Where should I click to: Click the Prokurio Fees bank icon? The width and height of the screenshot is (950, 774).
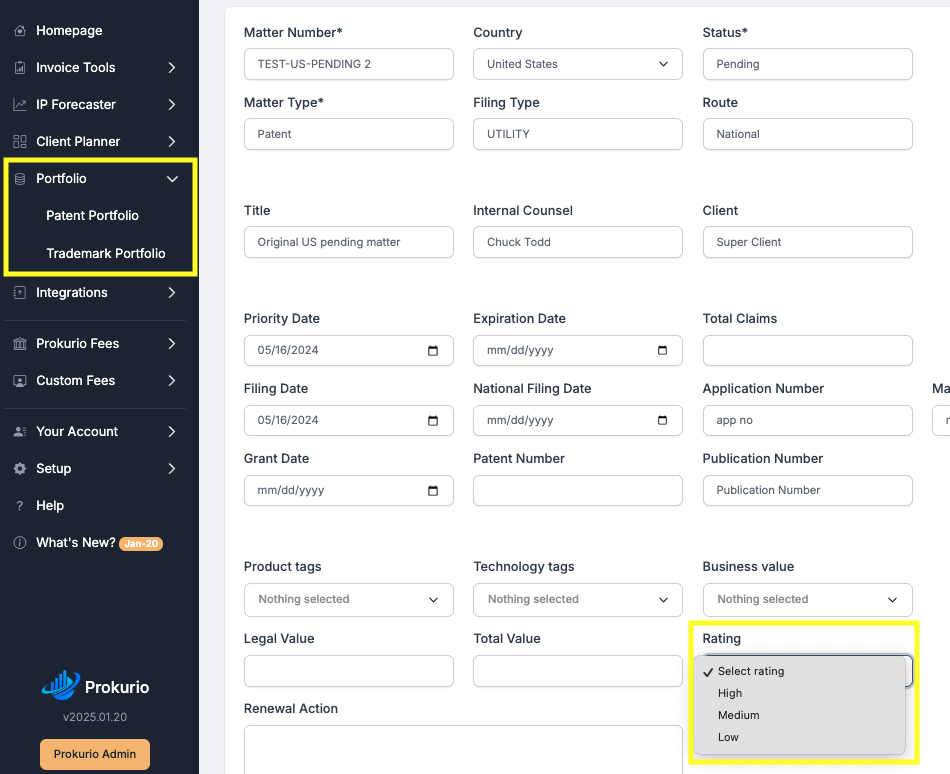pyautogui.click(x=20, y=344)
